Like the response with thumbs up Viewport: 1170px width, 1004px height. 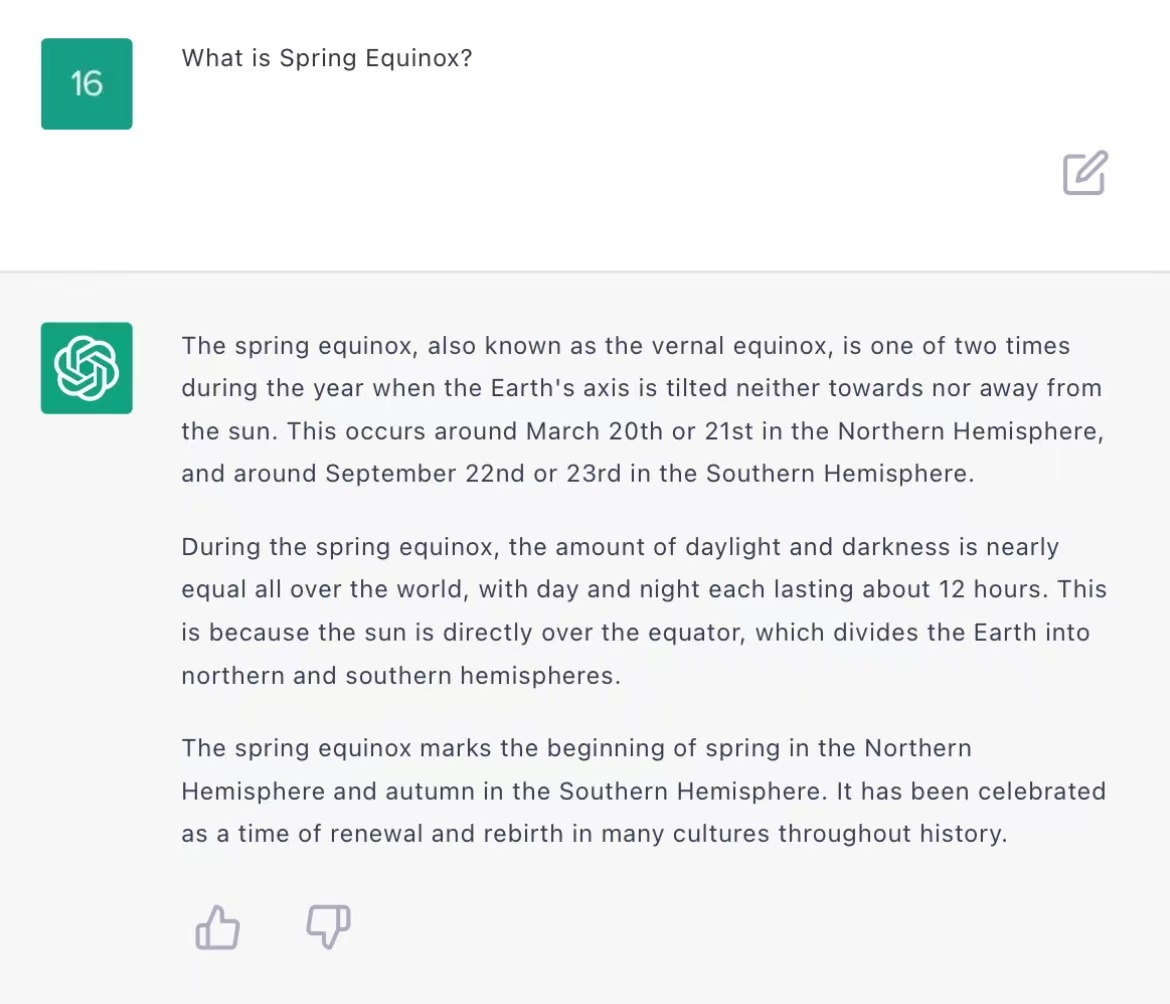coord(217,927)
